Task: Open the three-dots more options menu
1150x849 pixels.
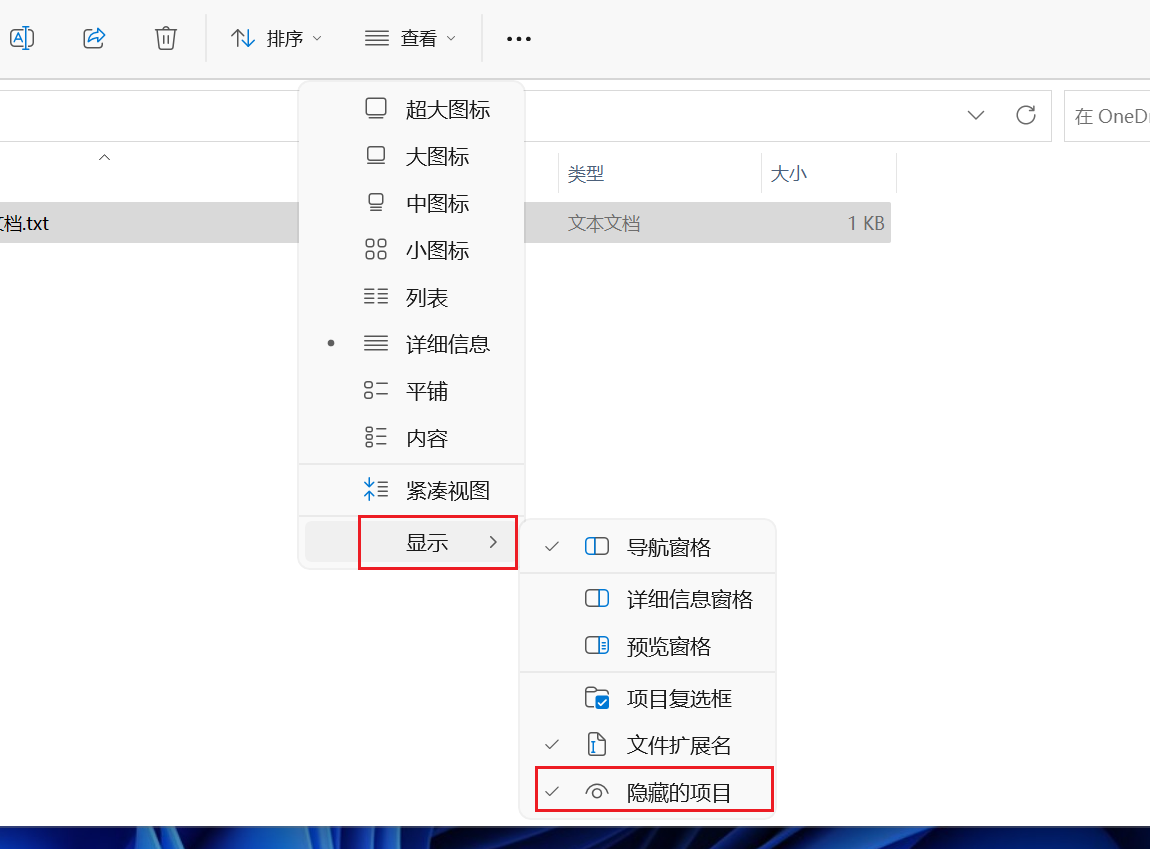Action: click(x=518, y=39)
